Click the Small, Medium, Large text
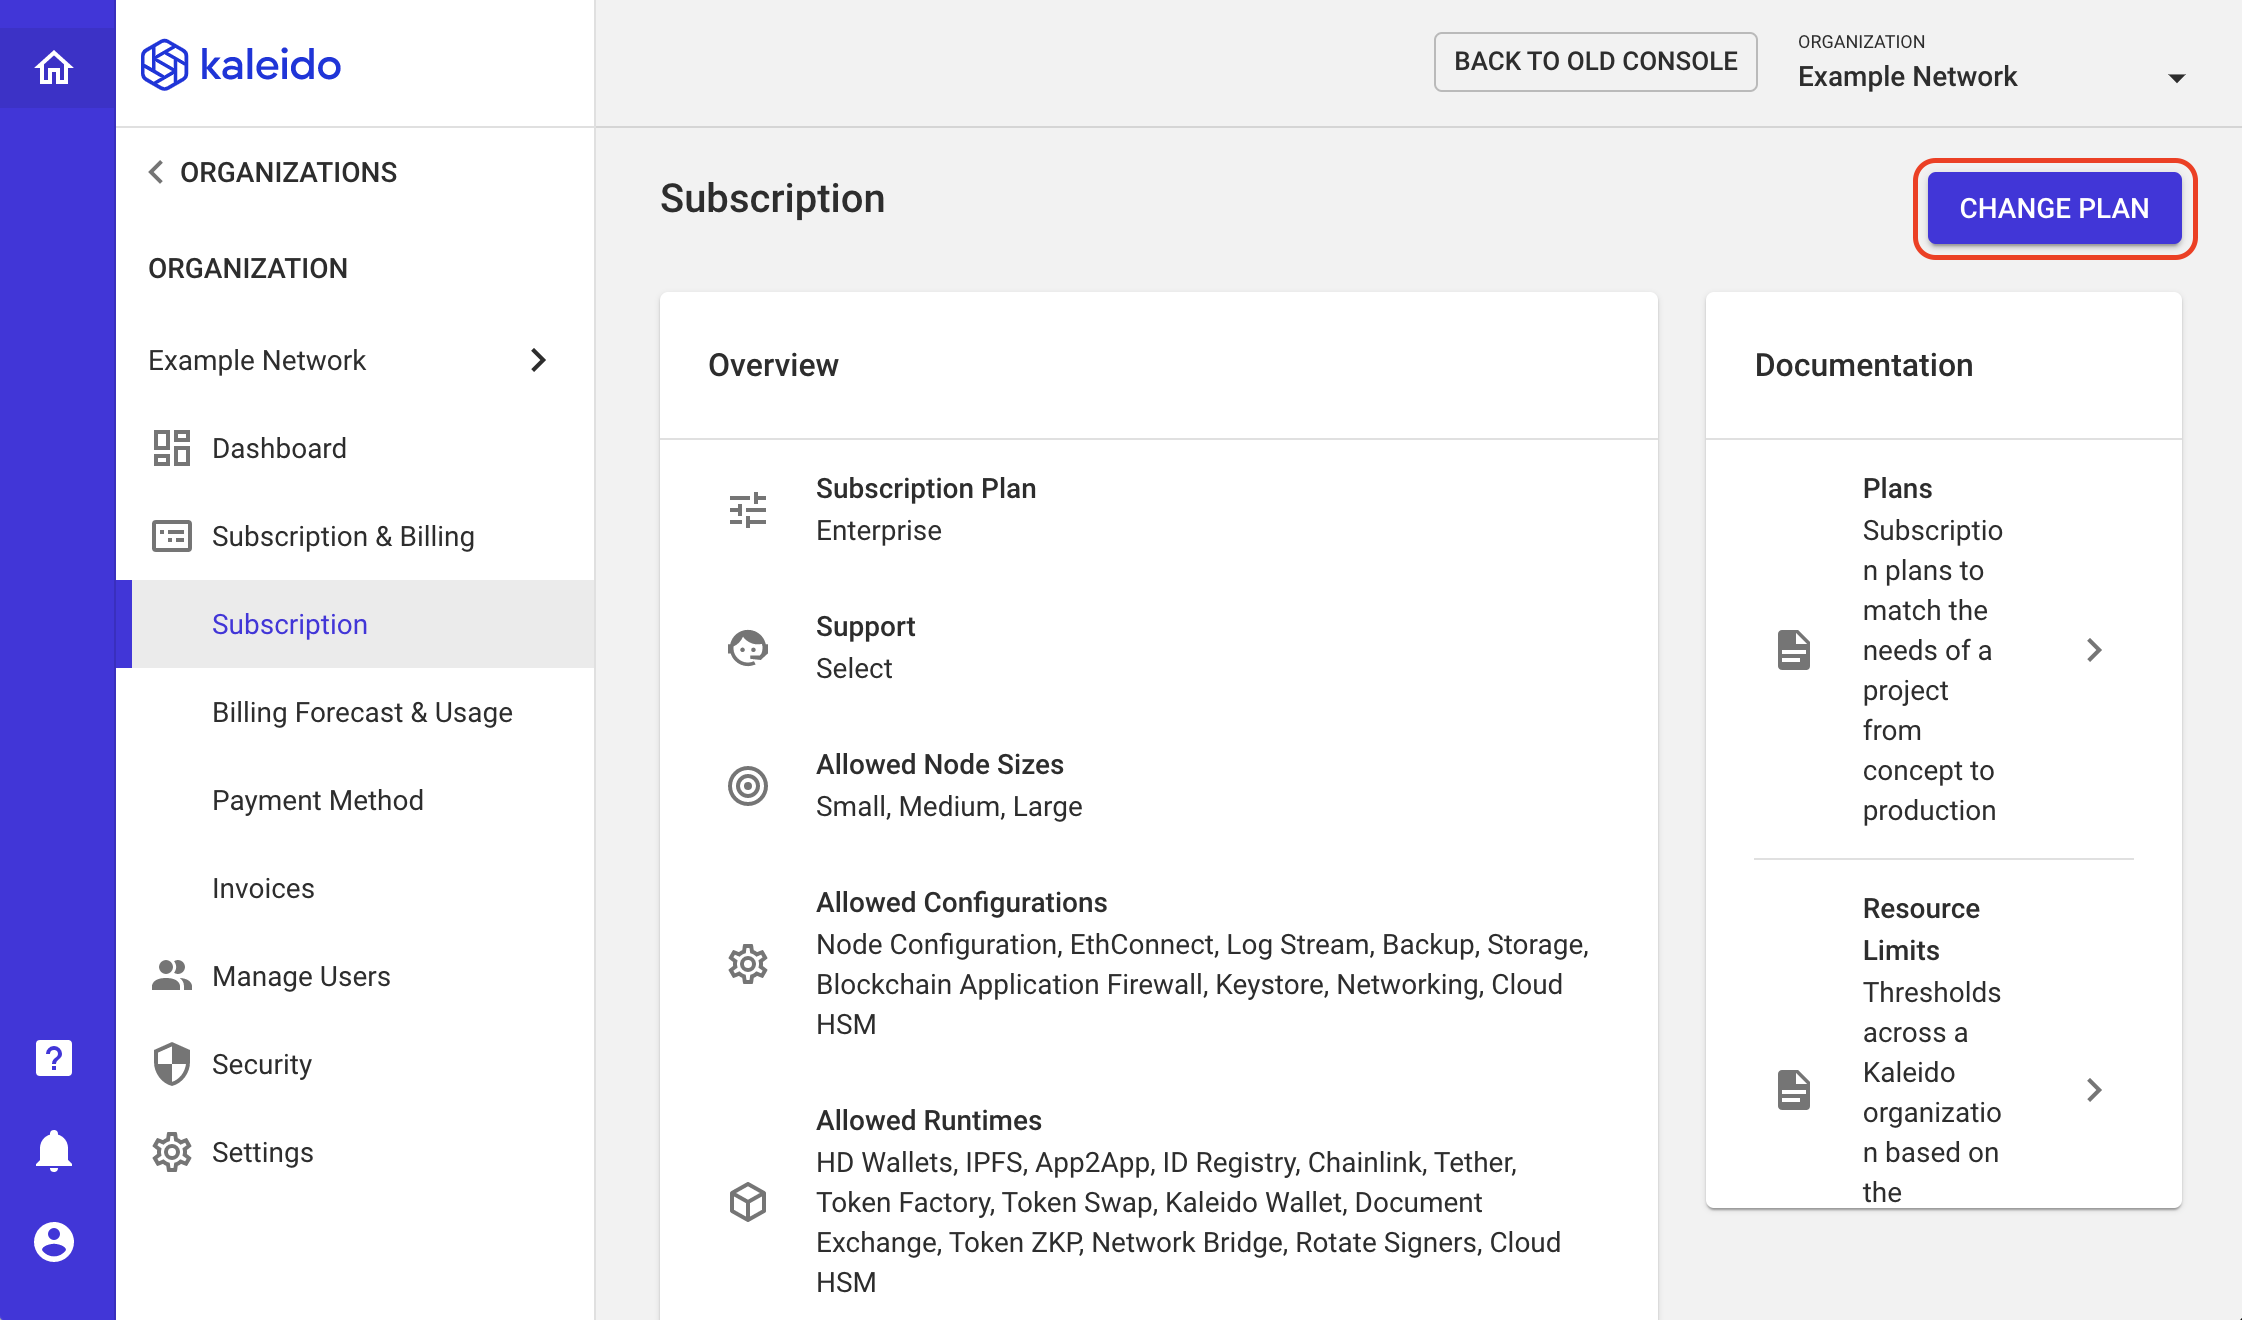 pyautogui.click(x=949, y=806)
